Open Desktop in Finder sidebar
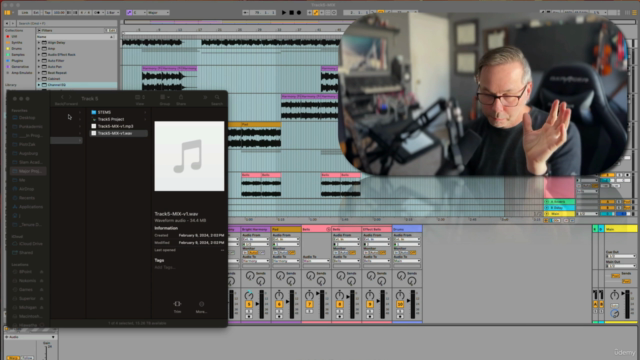The image size is (640, 360). tap(28, 118)
